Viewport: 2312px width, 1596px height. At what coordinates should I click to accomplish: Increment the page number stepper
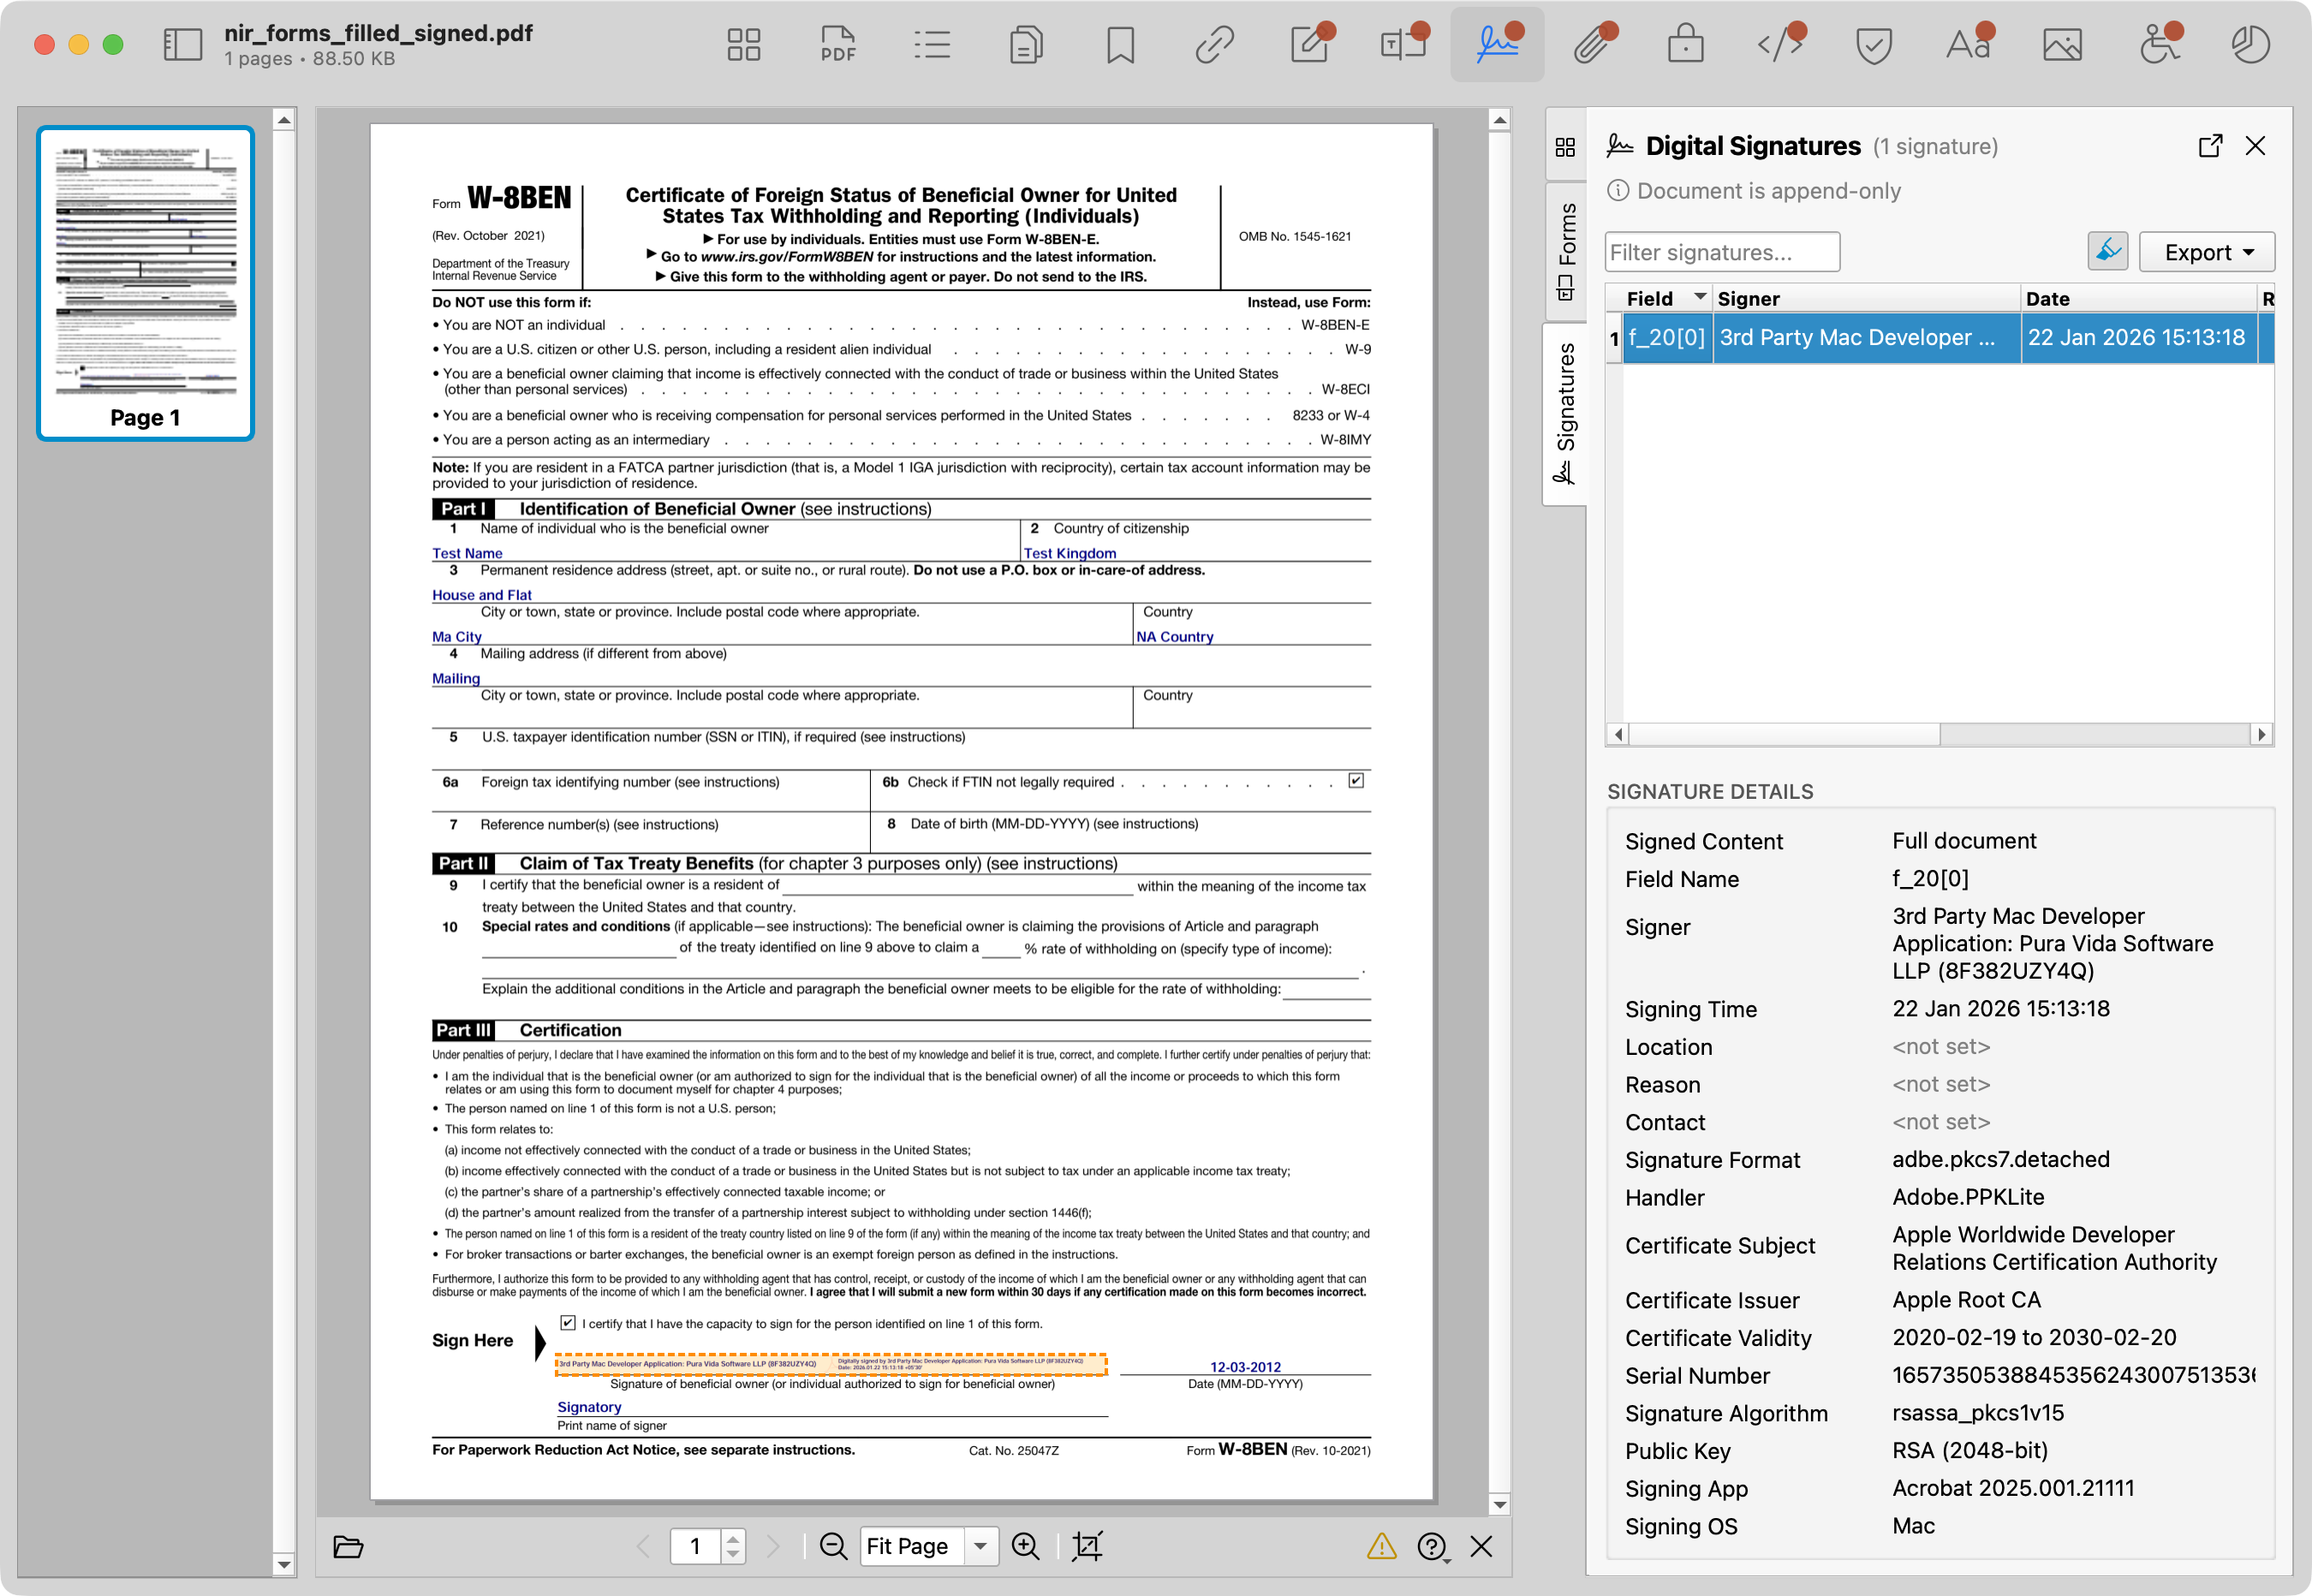pyautogui.click(x=733, y=1537)
